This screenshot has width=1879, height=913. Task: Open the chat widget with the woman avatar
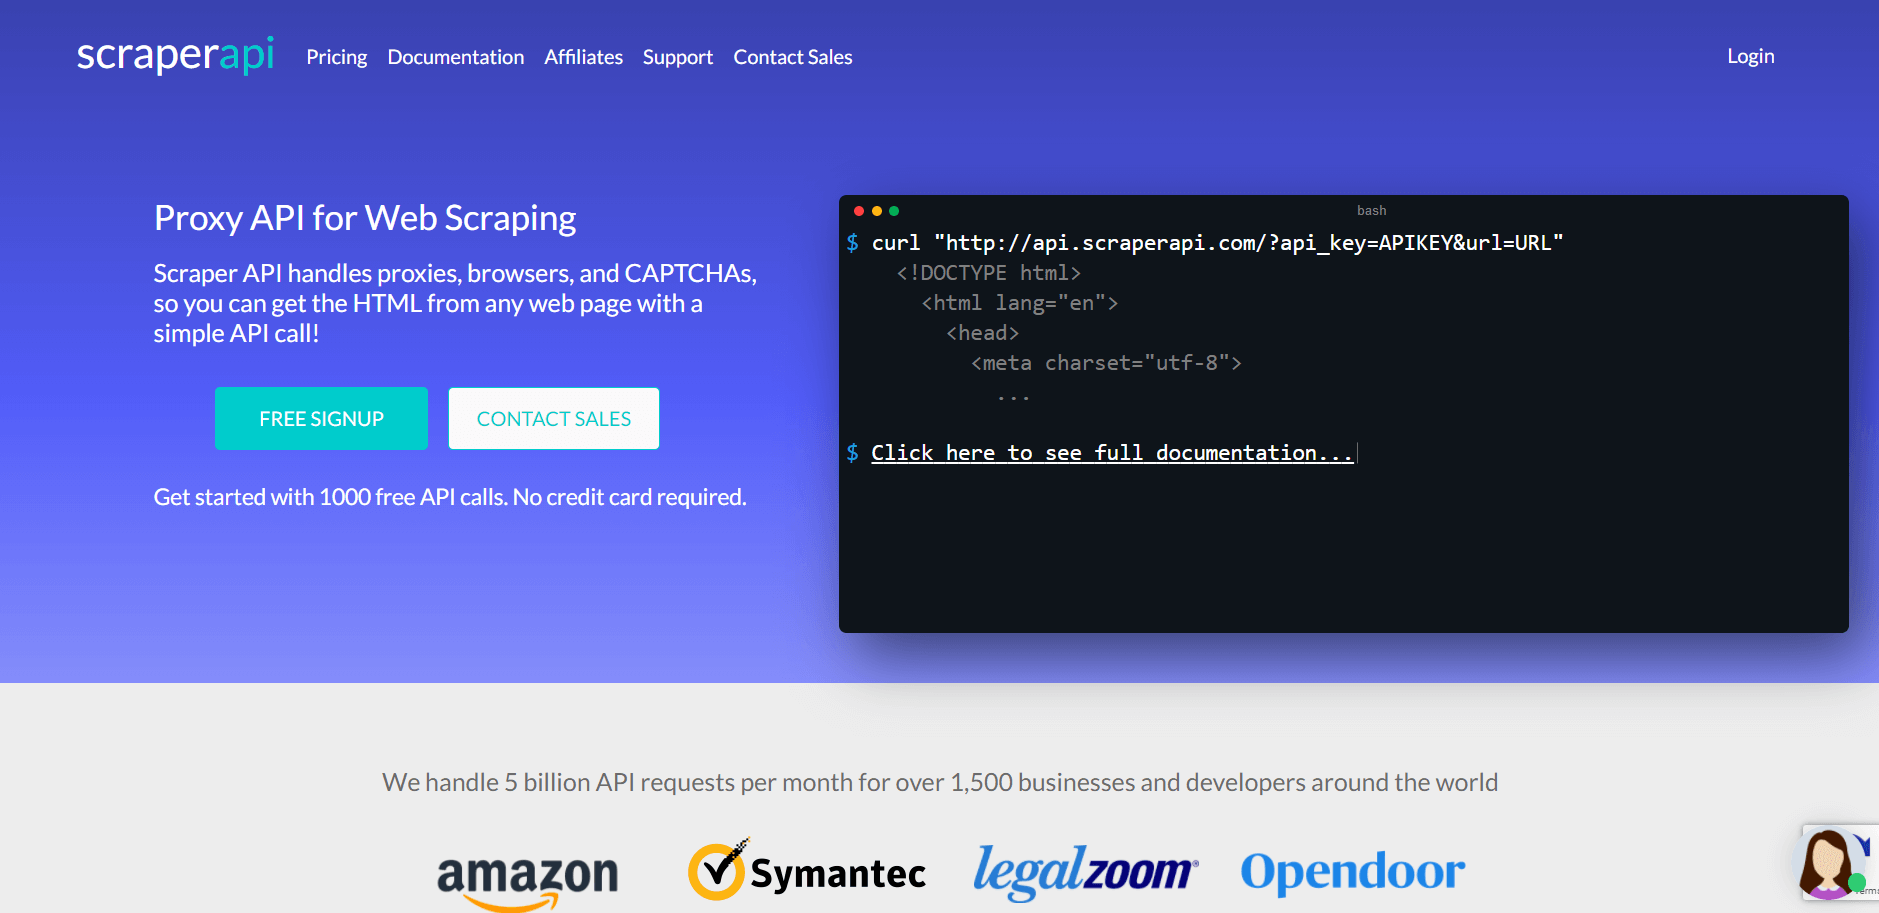click(x=1832, y=864)
